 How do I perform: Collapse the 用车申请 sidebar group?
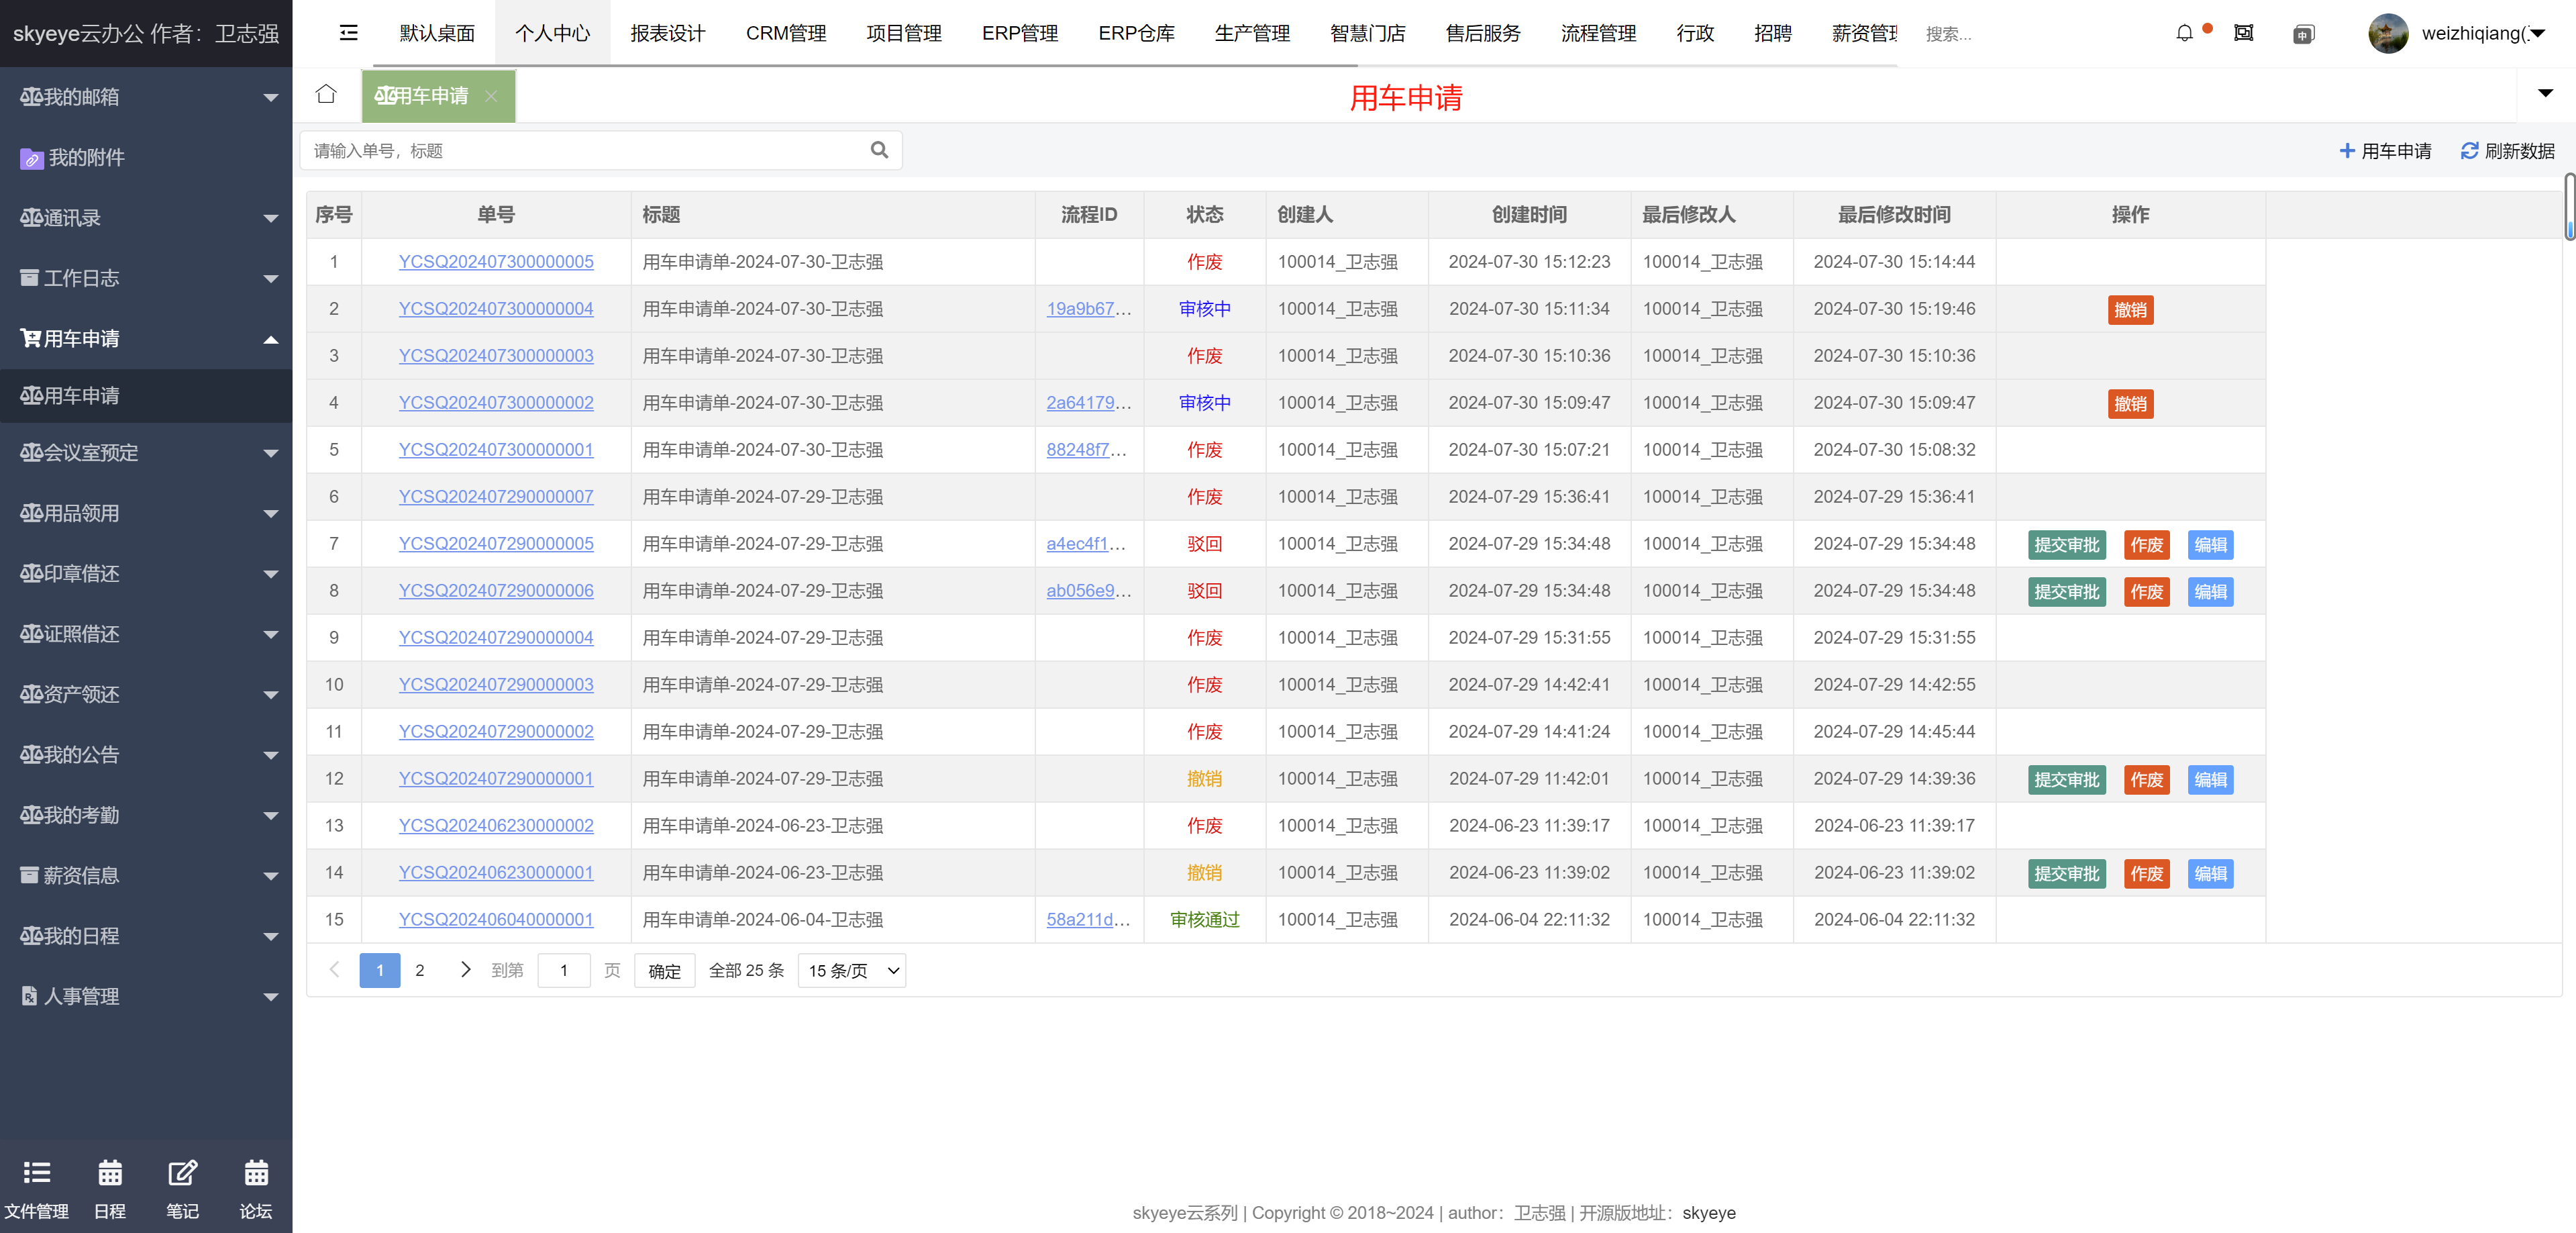[x=146, y=339]
